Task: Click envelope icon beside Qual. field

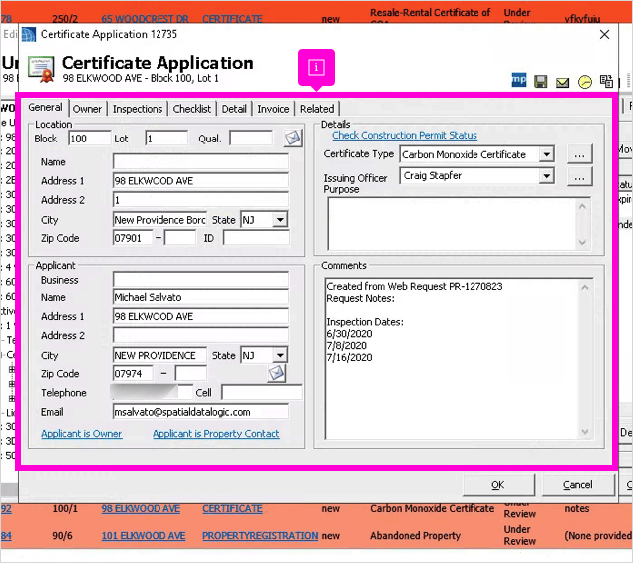Action: (293, 138)
